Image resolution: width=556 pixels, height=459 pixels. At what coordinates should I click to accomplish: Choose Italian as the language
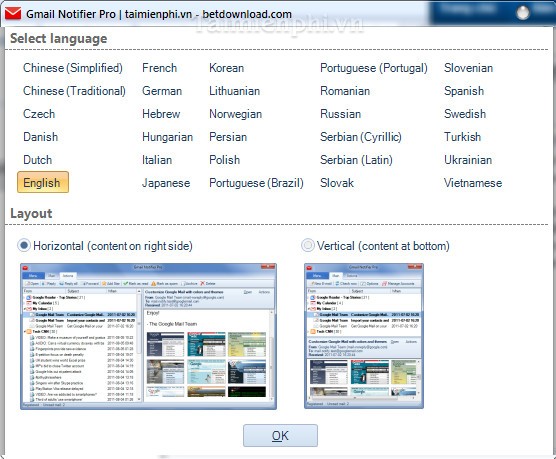tap(157, 160)
